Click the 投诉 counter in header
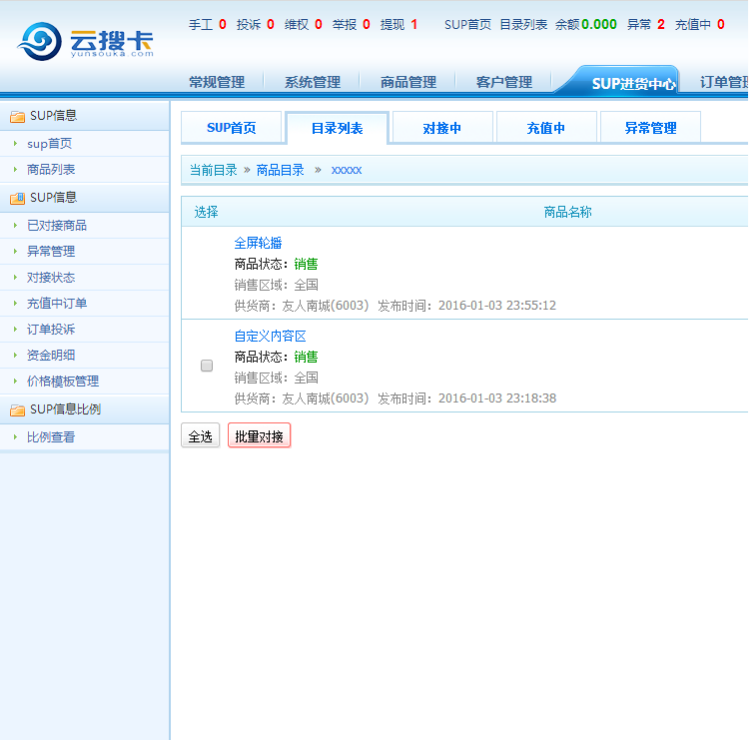 (x=255, y=24)
